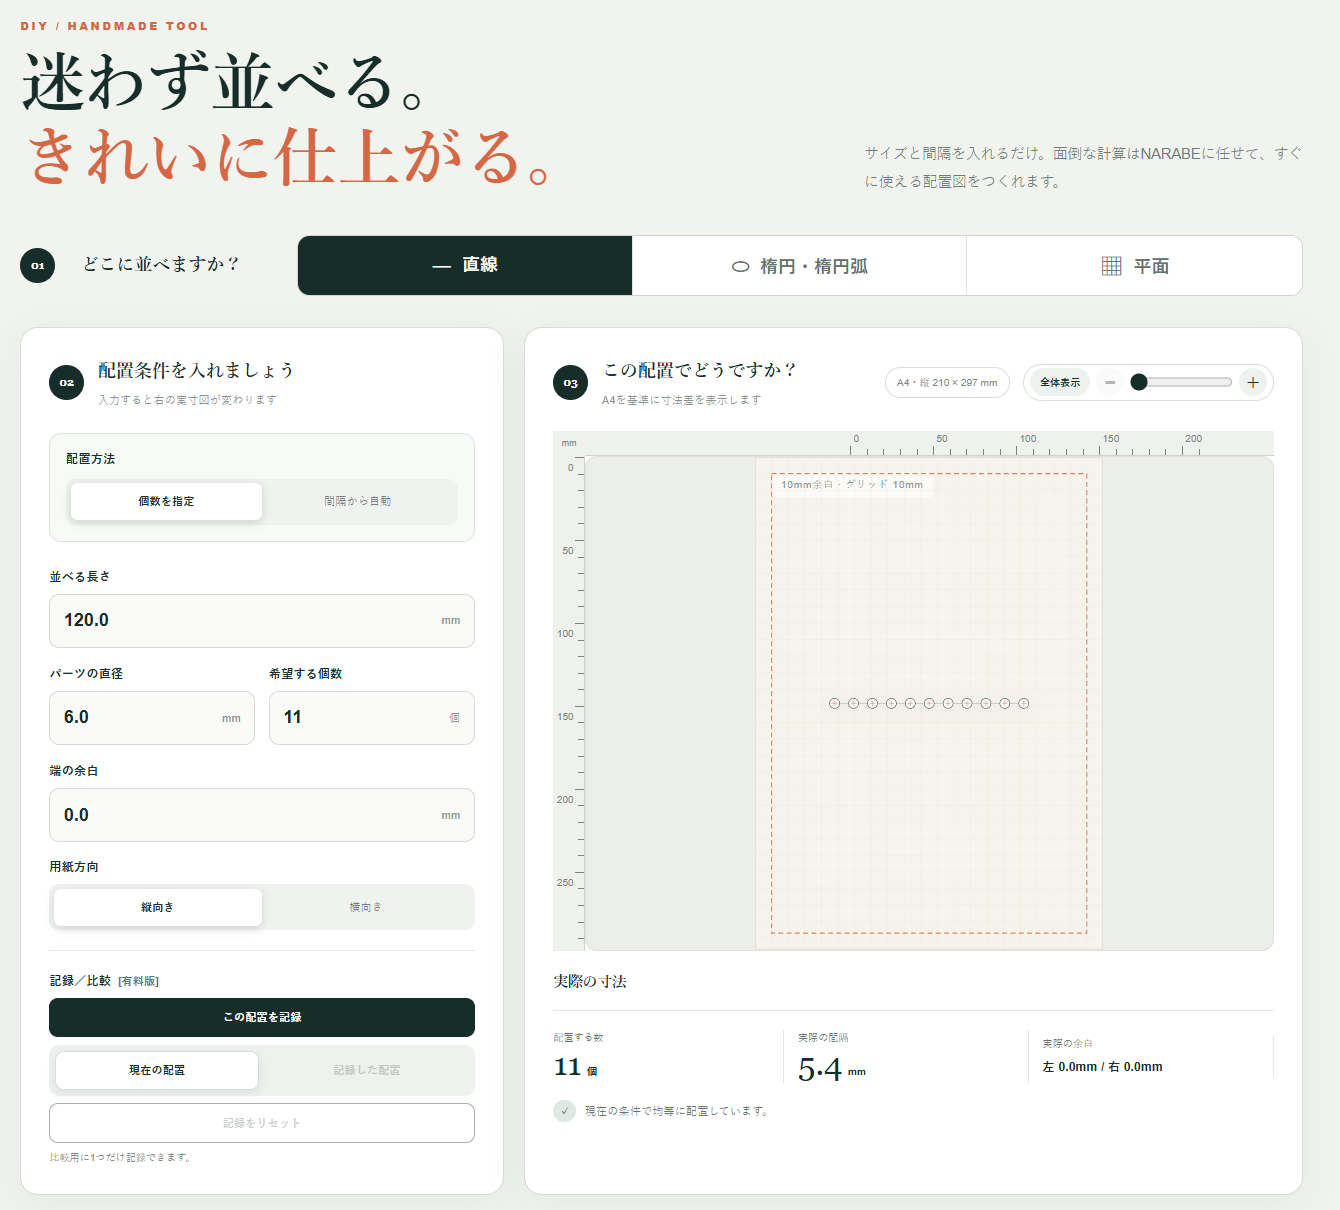Show 記録した配置 view

click(367, 1070)
